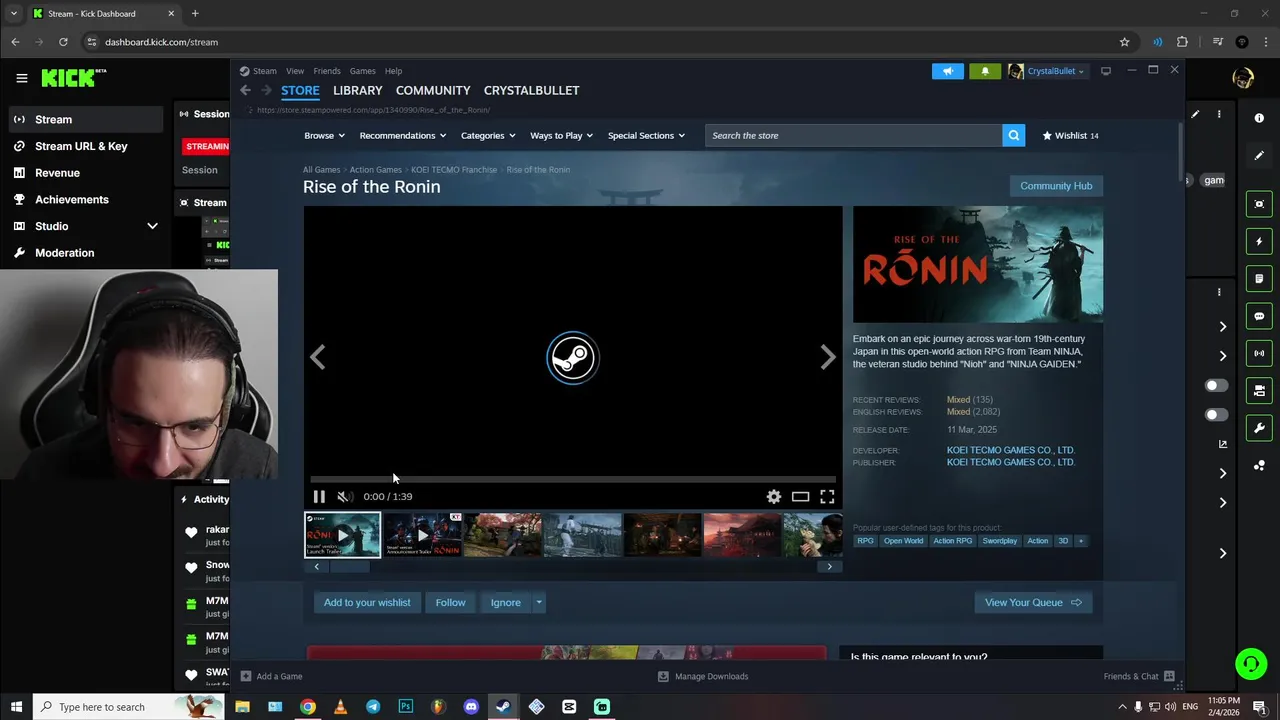Click the Windows Start button
Viewport: 1280px width, 720px height.
tap(16, 707)
